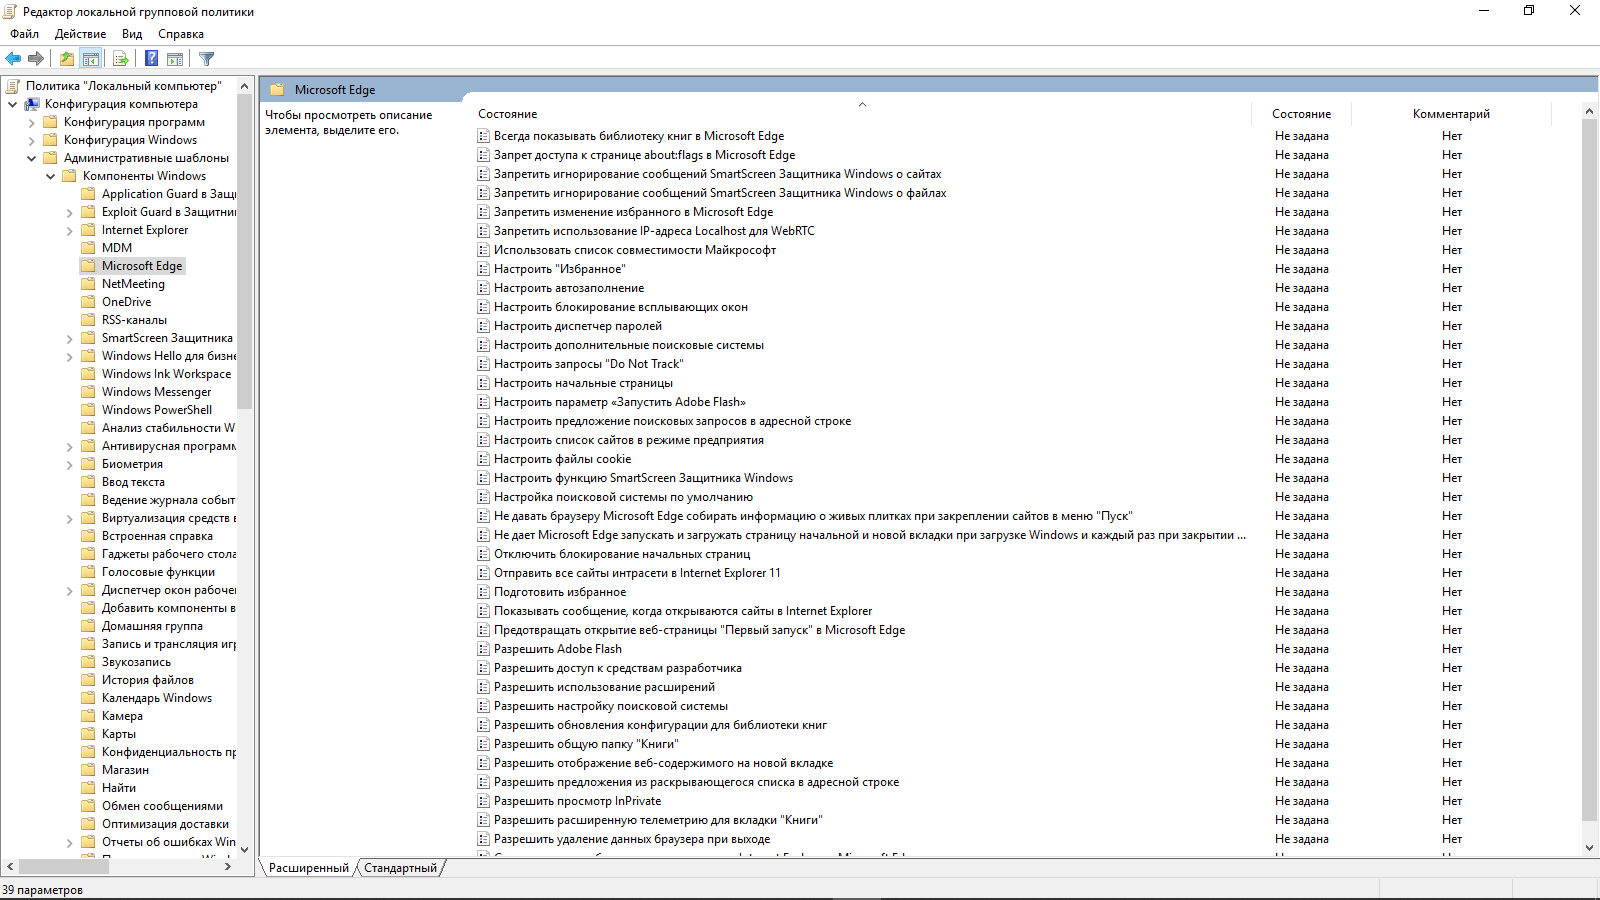Collapse the 'Административные шаблоны' node
The height and width of the screenshot is (900, 1600).
pos(31,158)
